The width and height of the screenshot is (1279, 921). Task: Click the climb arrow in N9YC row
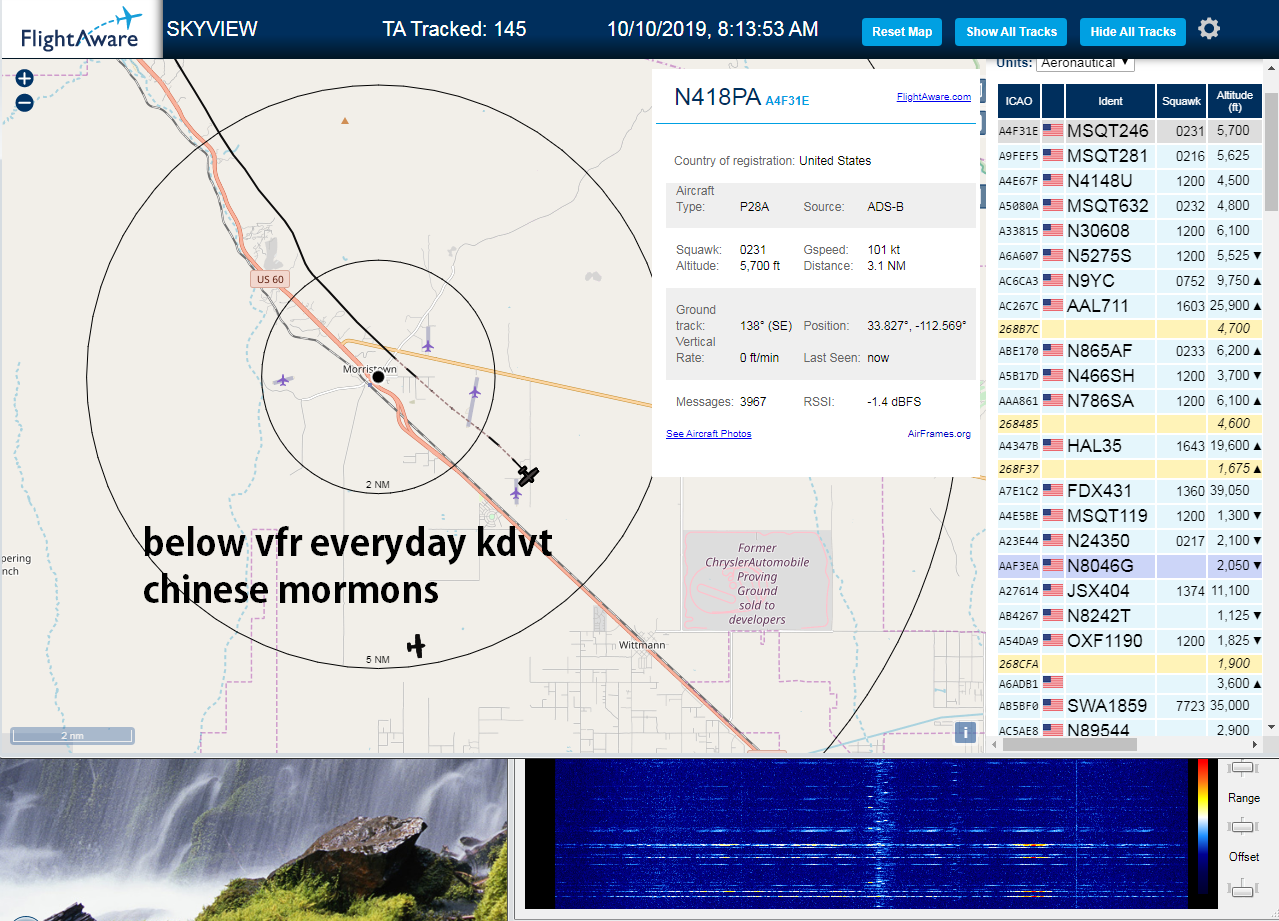click(1257, 281)
